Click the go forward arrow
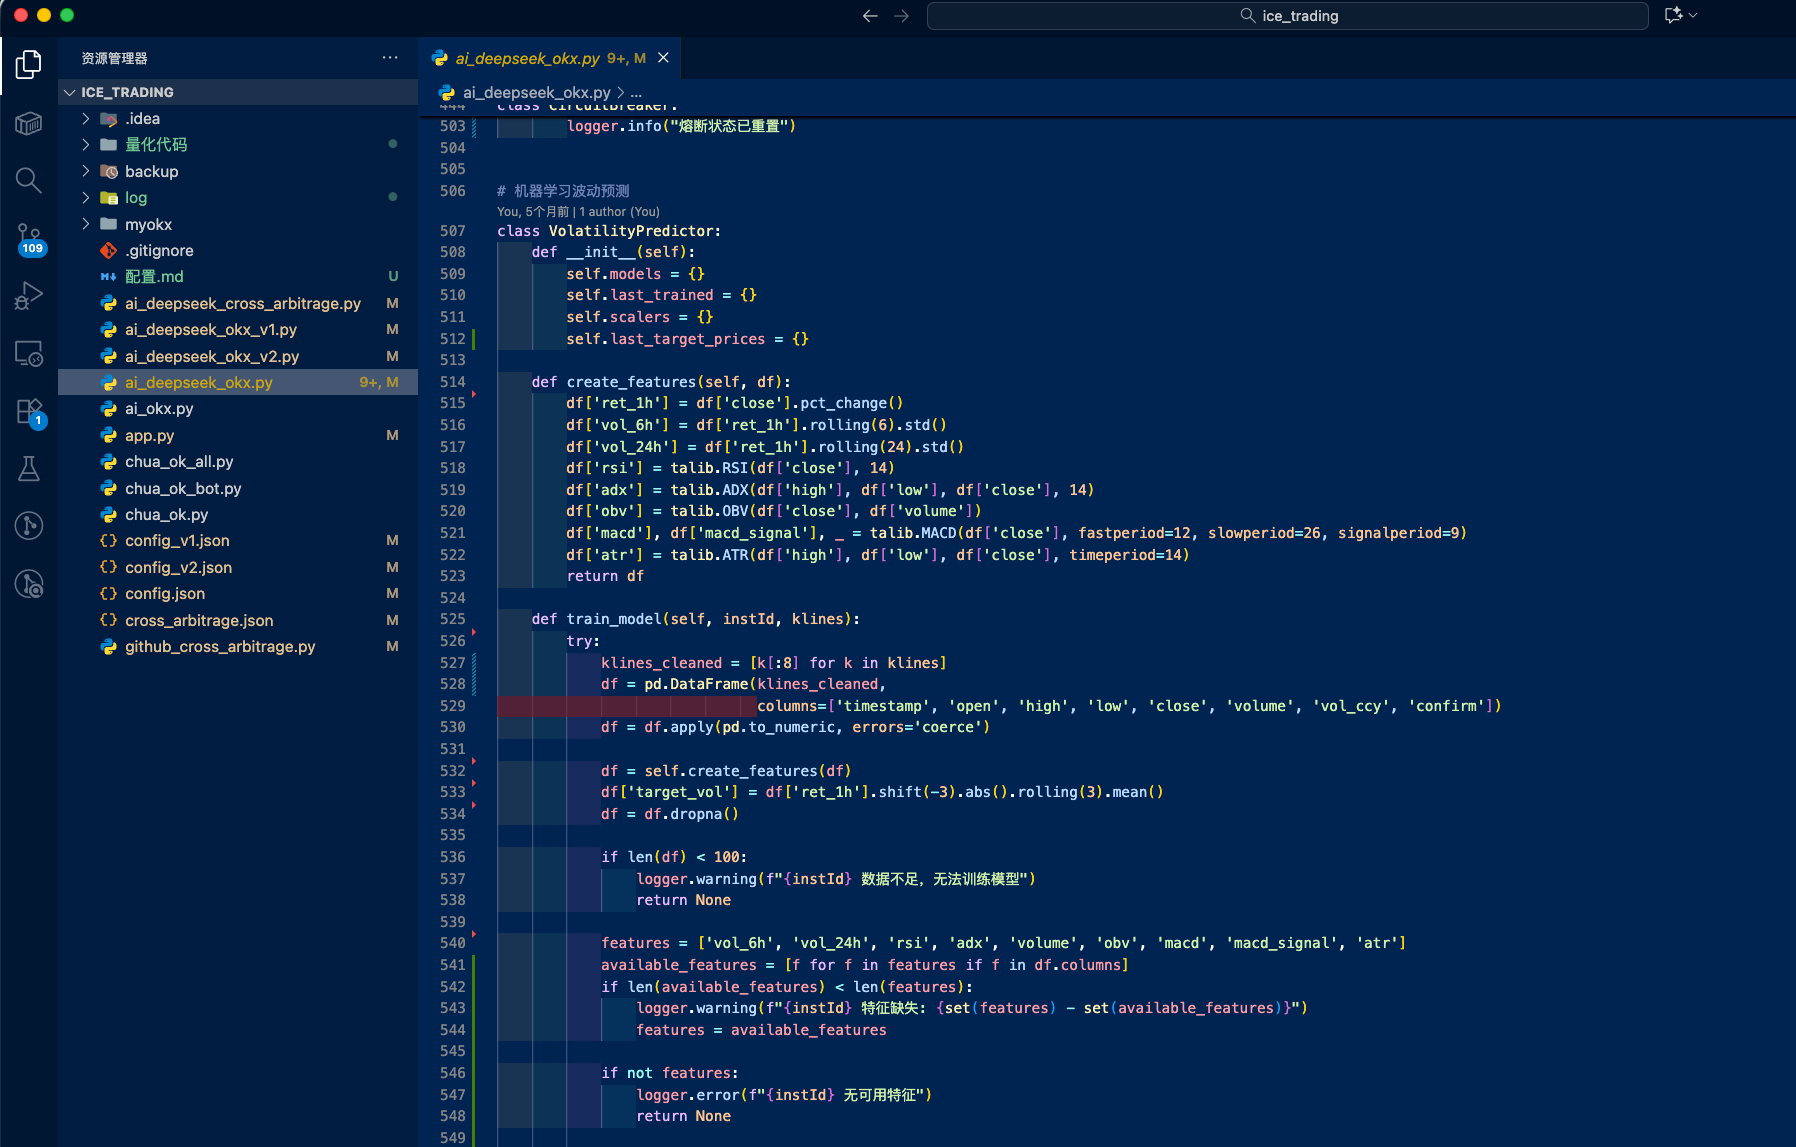This screenshot has width=1796, height=1147. tap(901, 16)
